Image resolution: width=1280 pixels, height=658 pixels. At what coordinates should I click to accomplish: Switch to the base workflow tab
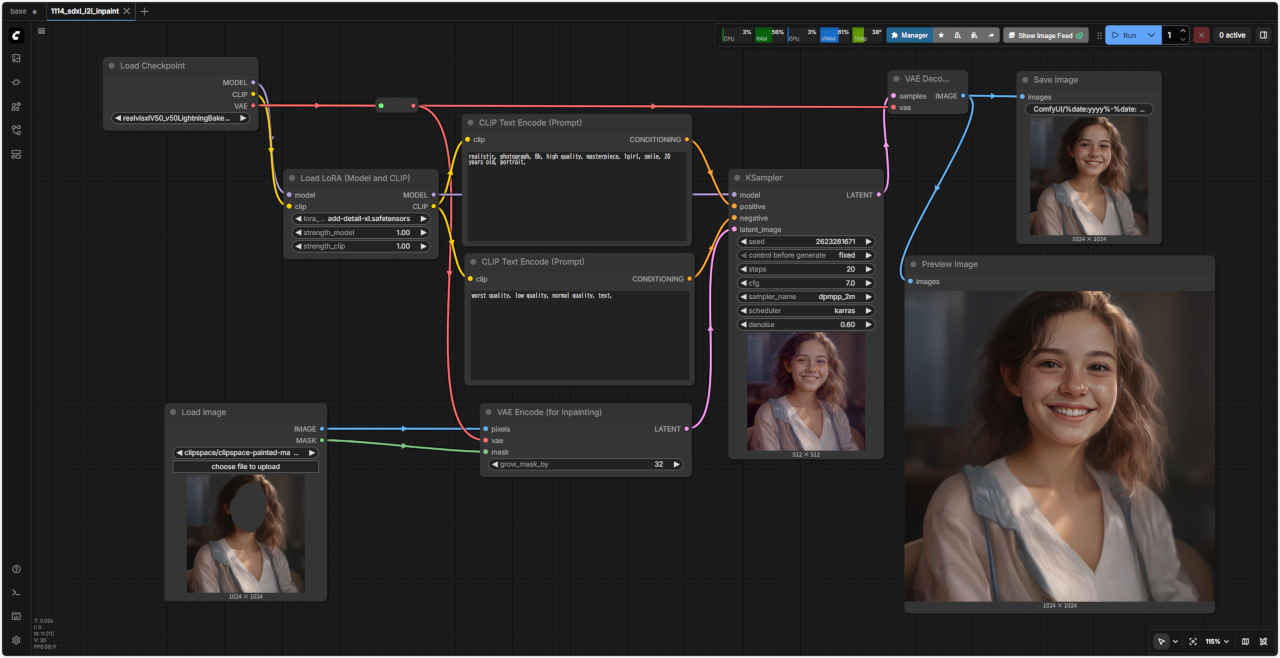coord(19,11)
